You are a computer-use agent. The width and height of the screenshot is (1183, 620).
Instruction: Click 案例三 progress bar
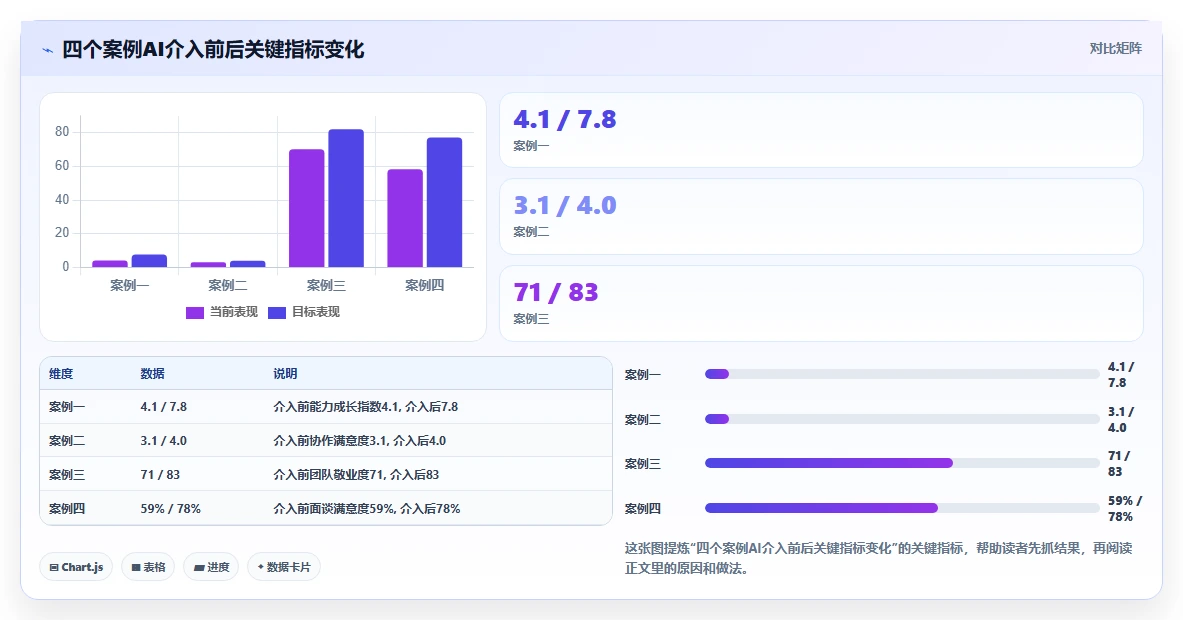[x=902, y=463]
